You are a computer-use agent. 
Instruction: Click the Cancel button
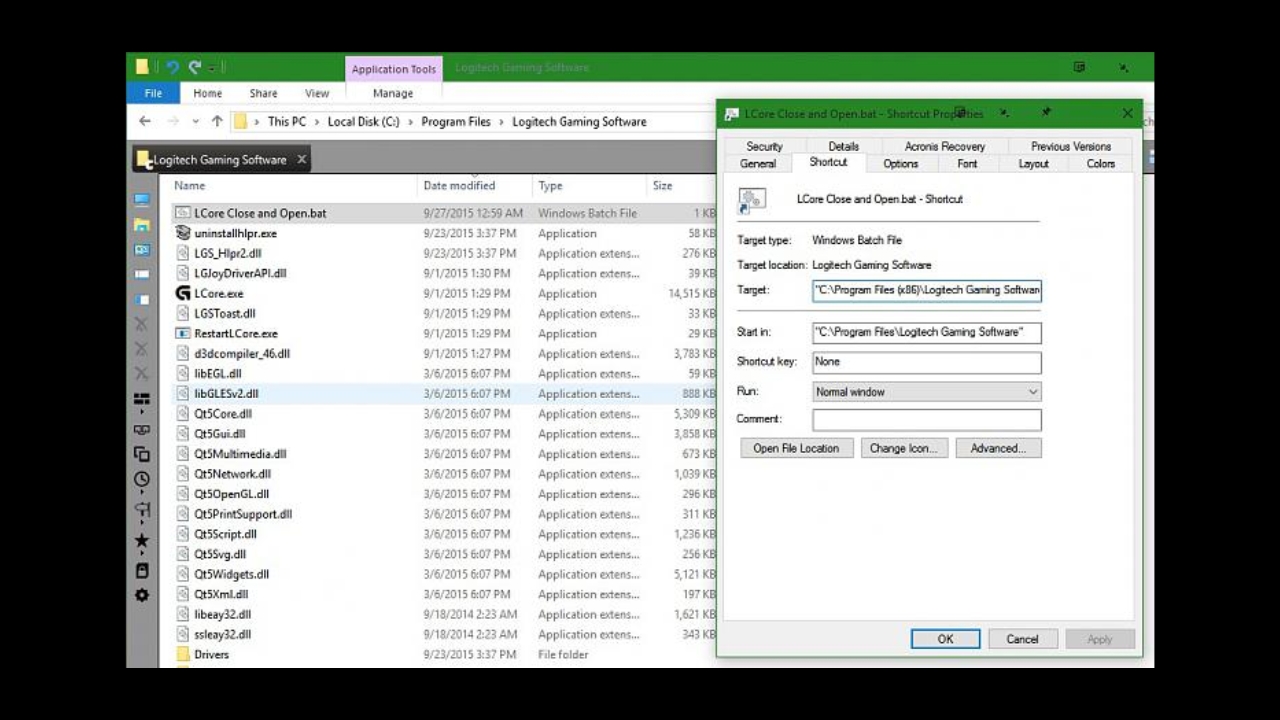(x=1022, y=639)
